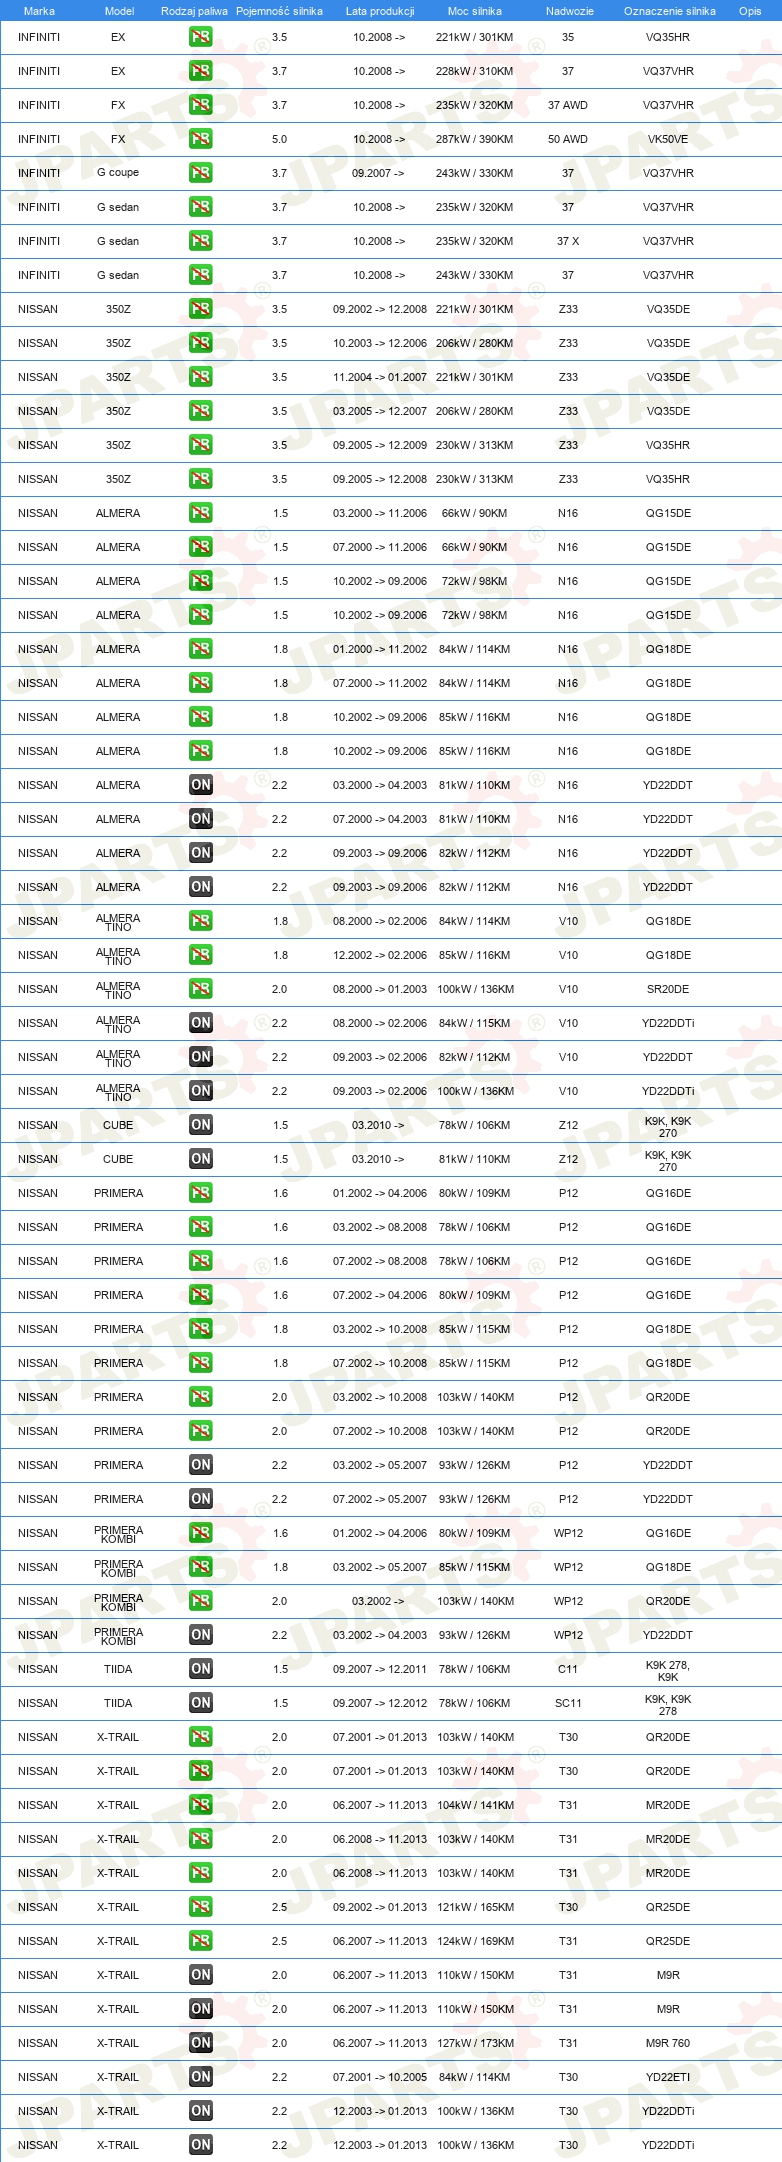The width and height of the screenshot is (782, 2162).
Task: Select power cell 127kW / 173KM
Action: [475, 2043]
